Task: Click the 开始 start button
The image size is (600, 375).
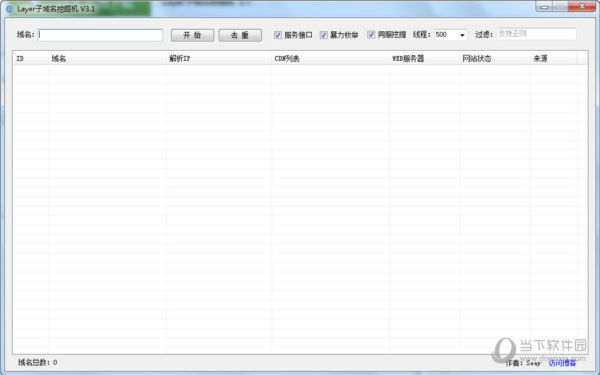Action: pyautogui.click(x=192, y=35)
